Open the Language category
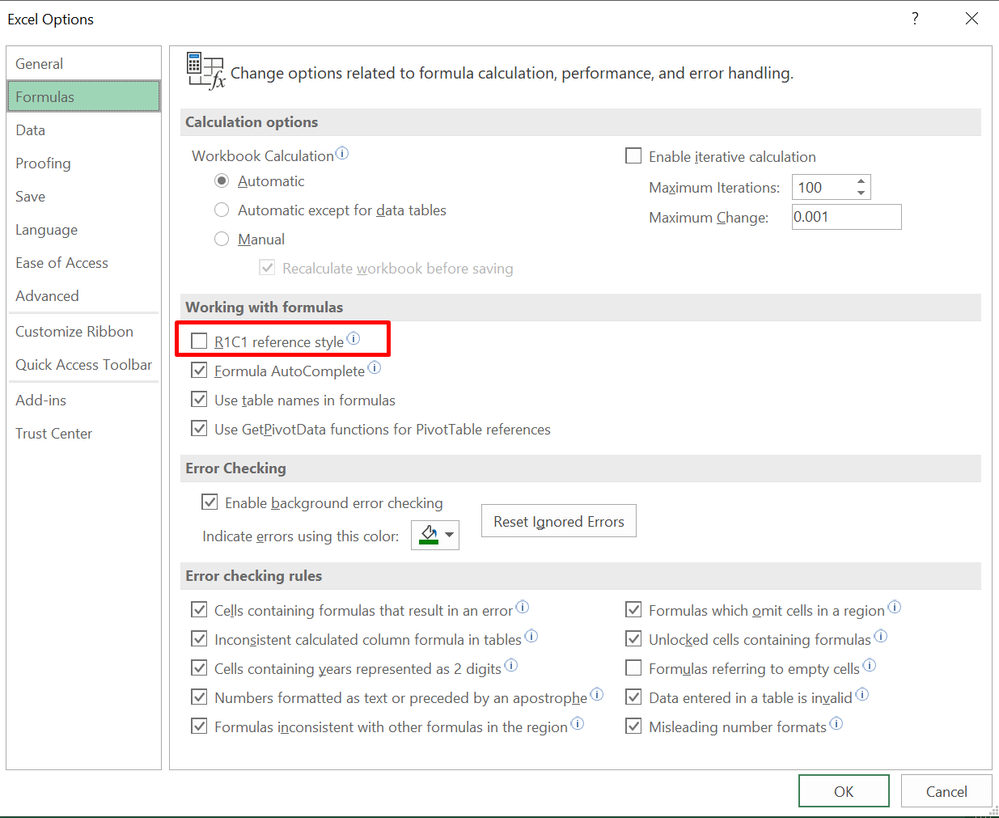 click(83, 229)
